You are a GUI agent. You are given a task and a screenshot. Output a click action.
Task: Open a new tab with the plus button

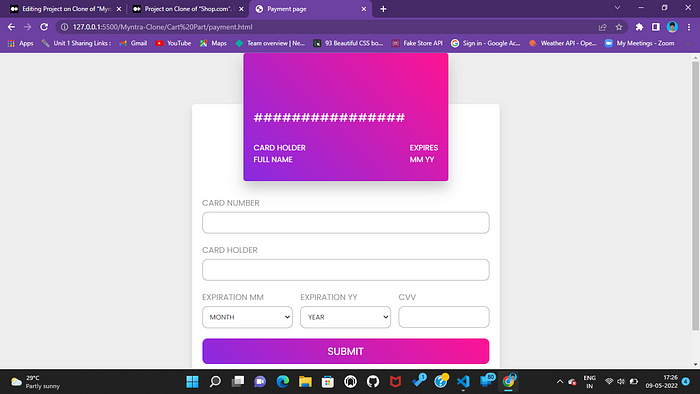[383, 9]
